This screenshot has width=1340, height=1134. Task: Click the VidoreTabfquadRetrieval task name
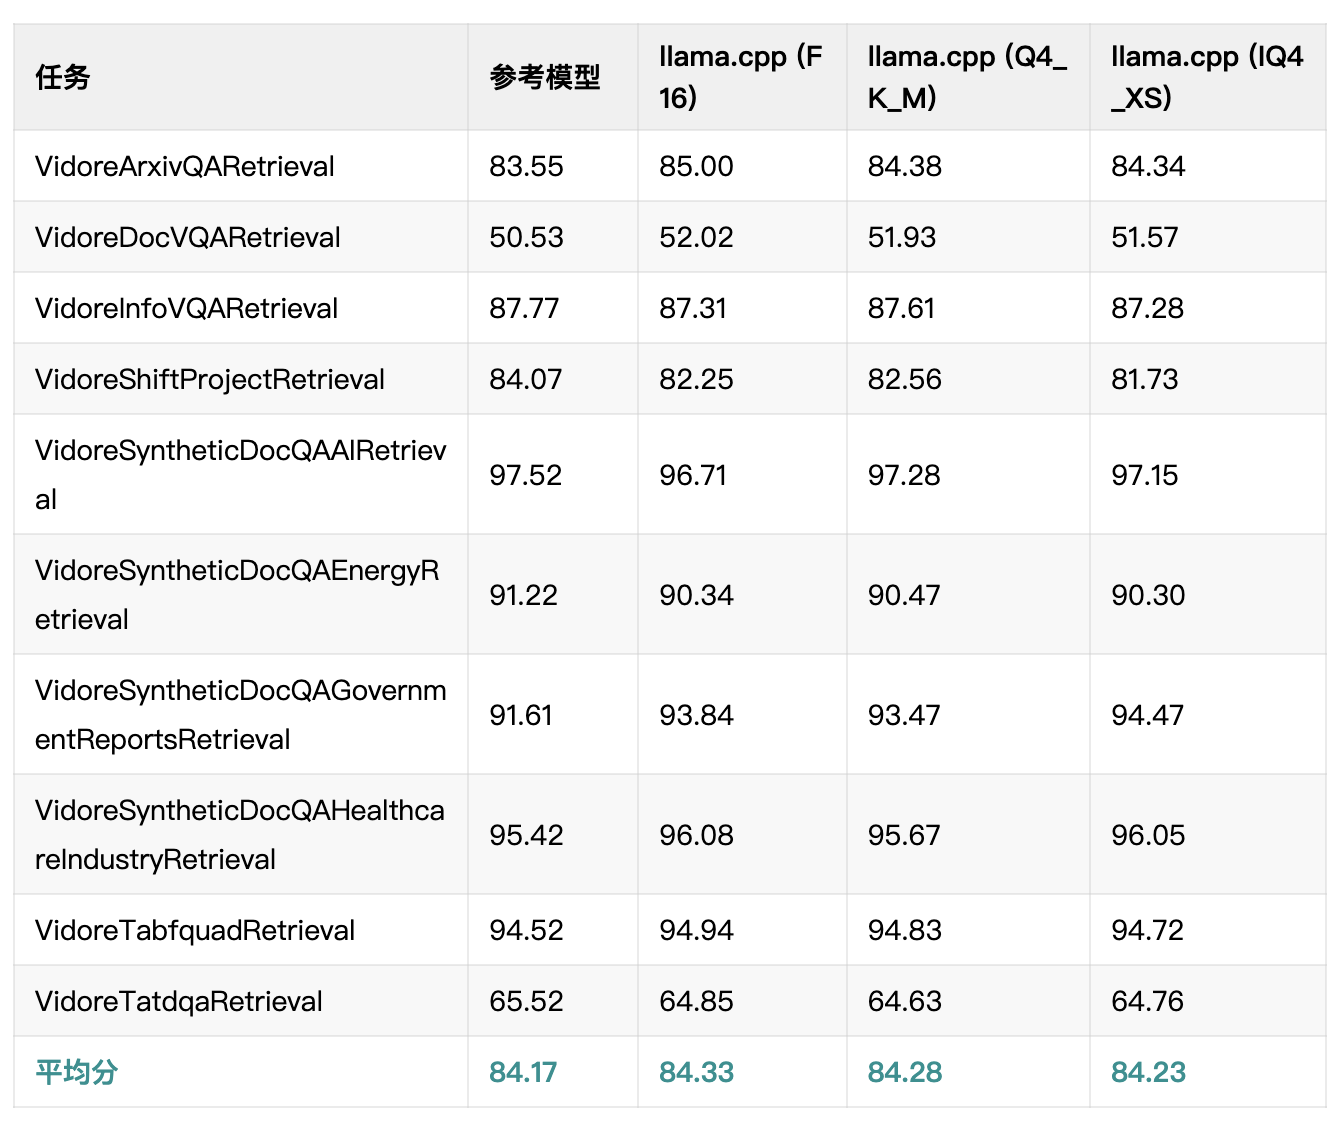coord(195,930)
